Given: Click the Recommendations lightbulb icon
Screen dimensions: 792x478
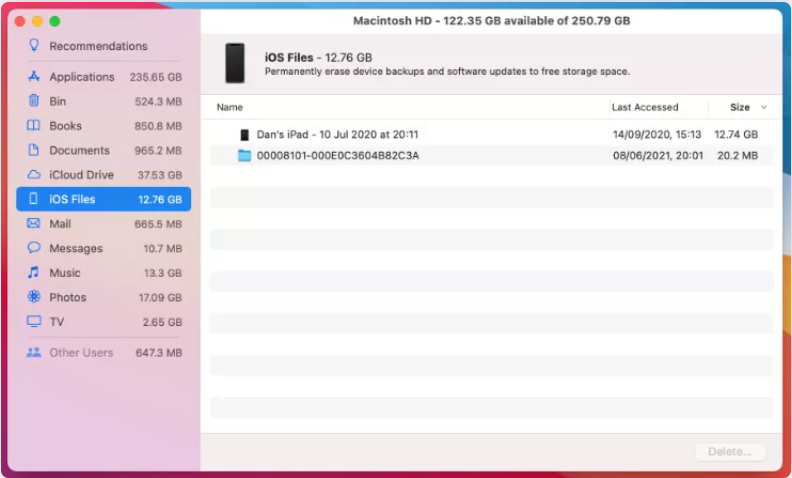Looking at the screenshot, I should [x=34, y=45].
